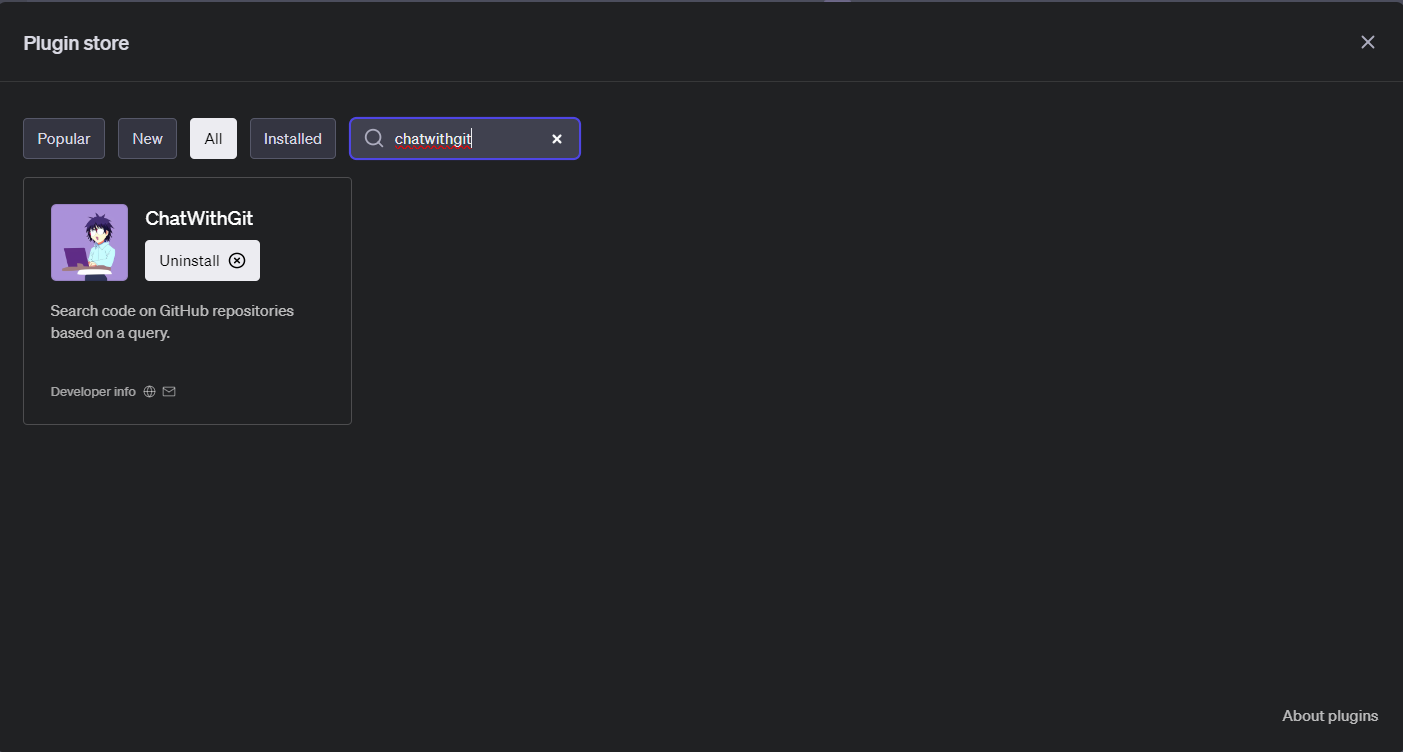This screenshot has width=1403, height=752.
Task: Switch to the Popular tab
Action: (x=63, y=138)
